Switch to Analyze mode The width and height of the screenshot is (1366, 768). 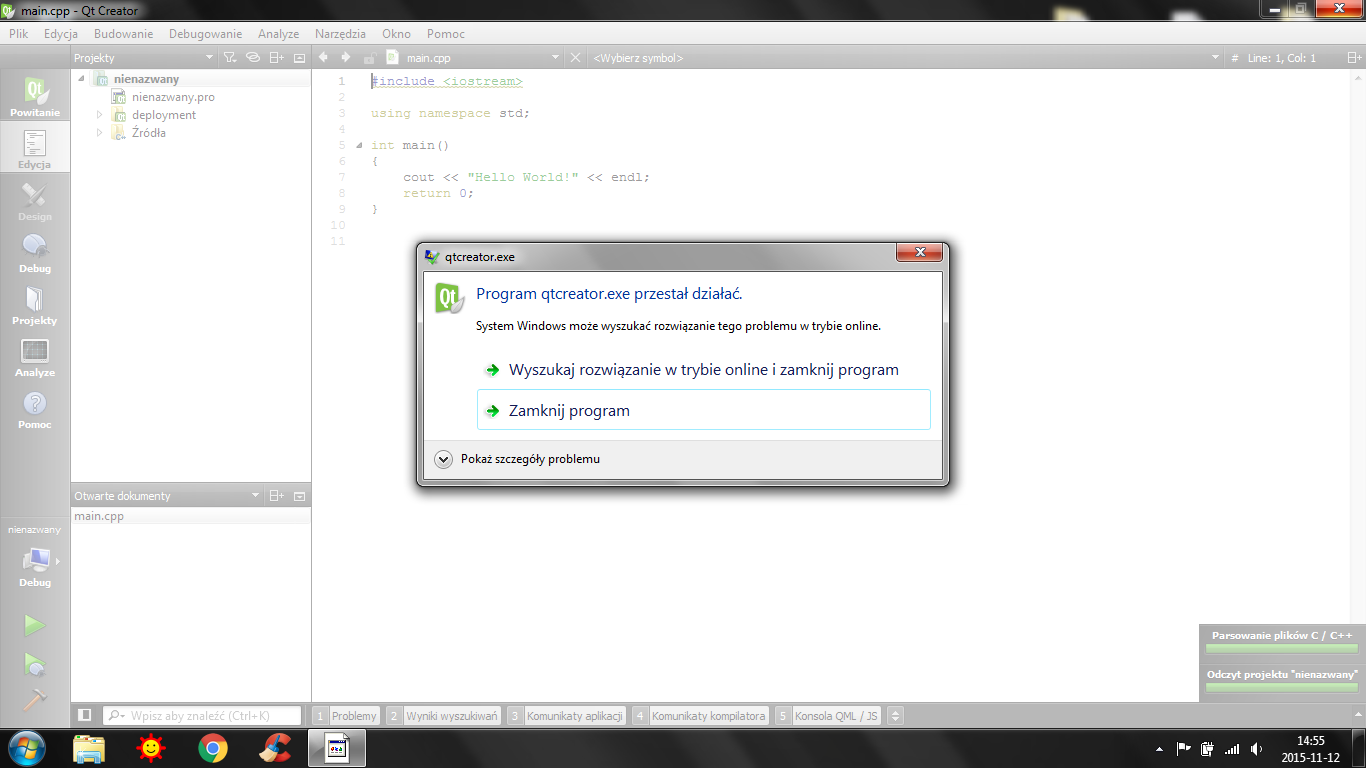point(35,357)
